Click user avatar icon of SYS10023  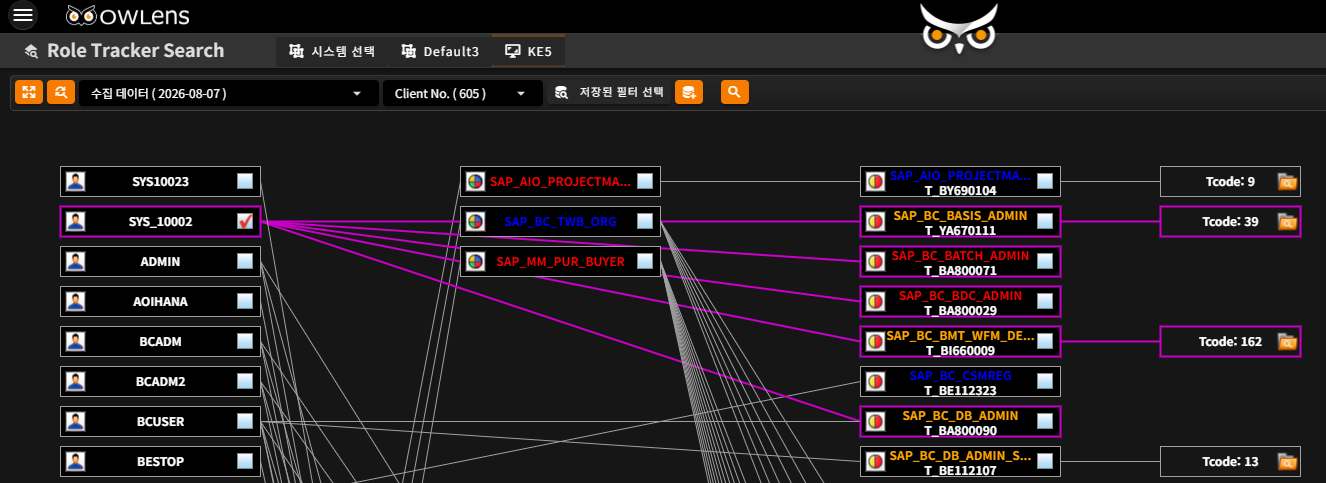(75, 181)
